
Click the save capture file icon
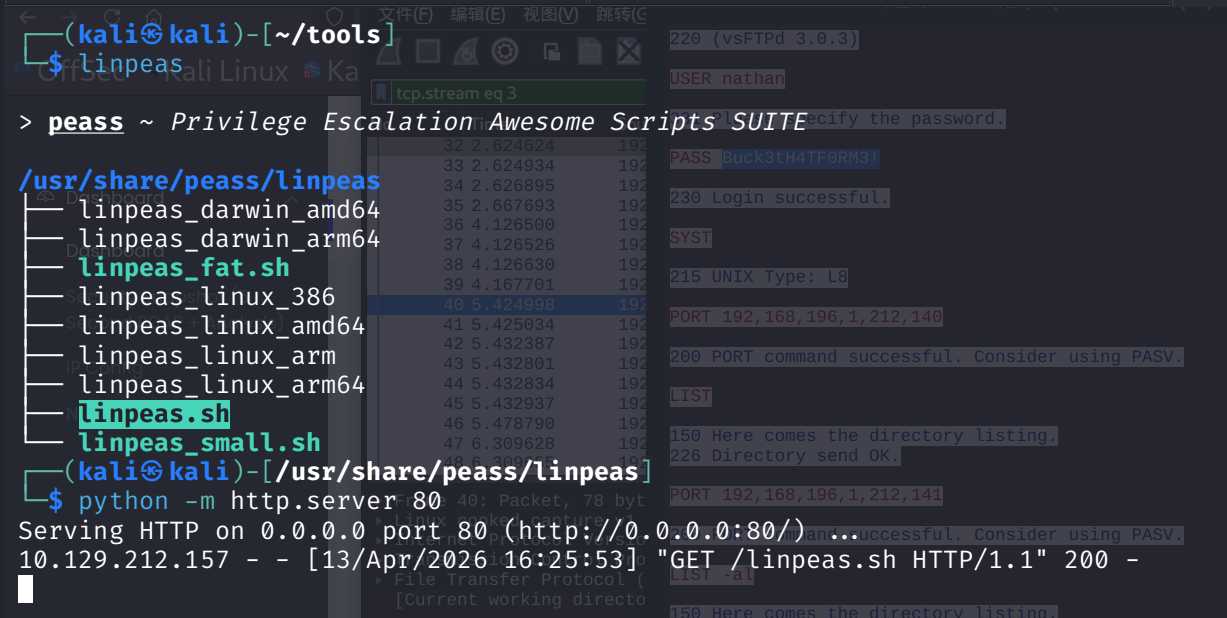[590, 51]
